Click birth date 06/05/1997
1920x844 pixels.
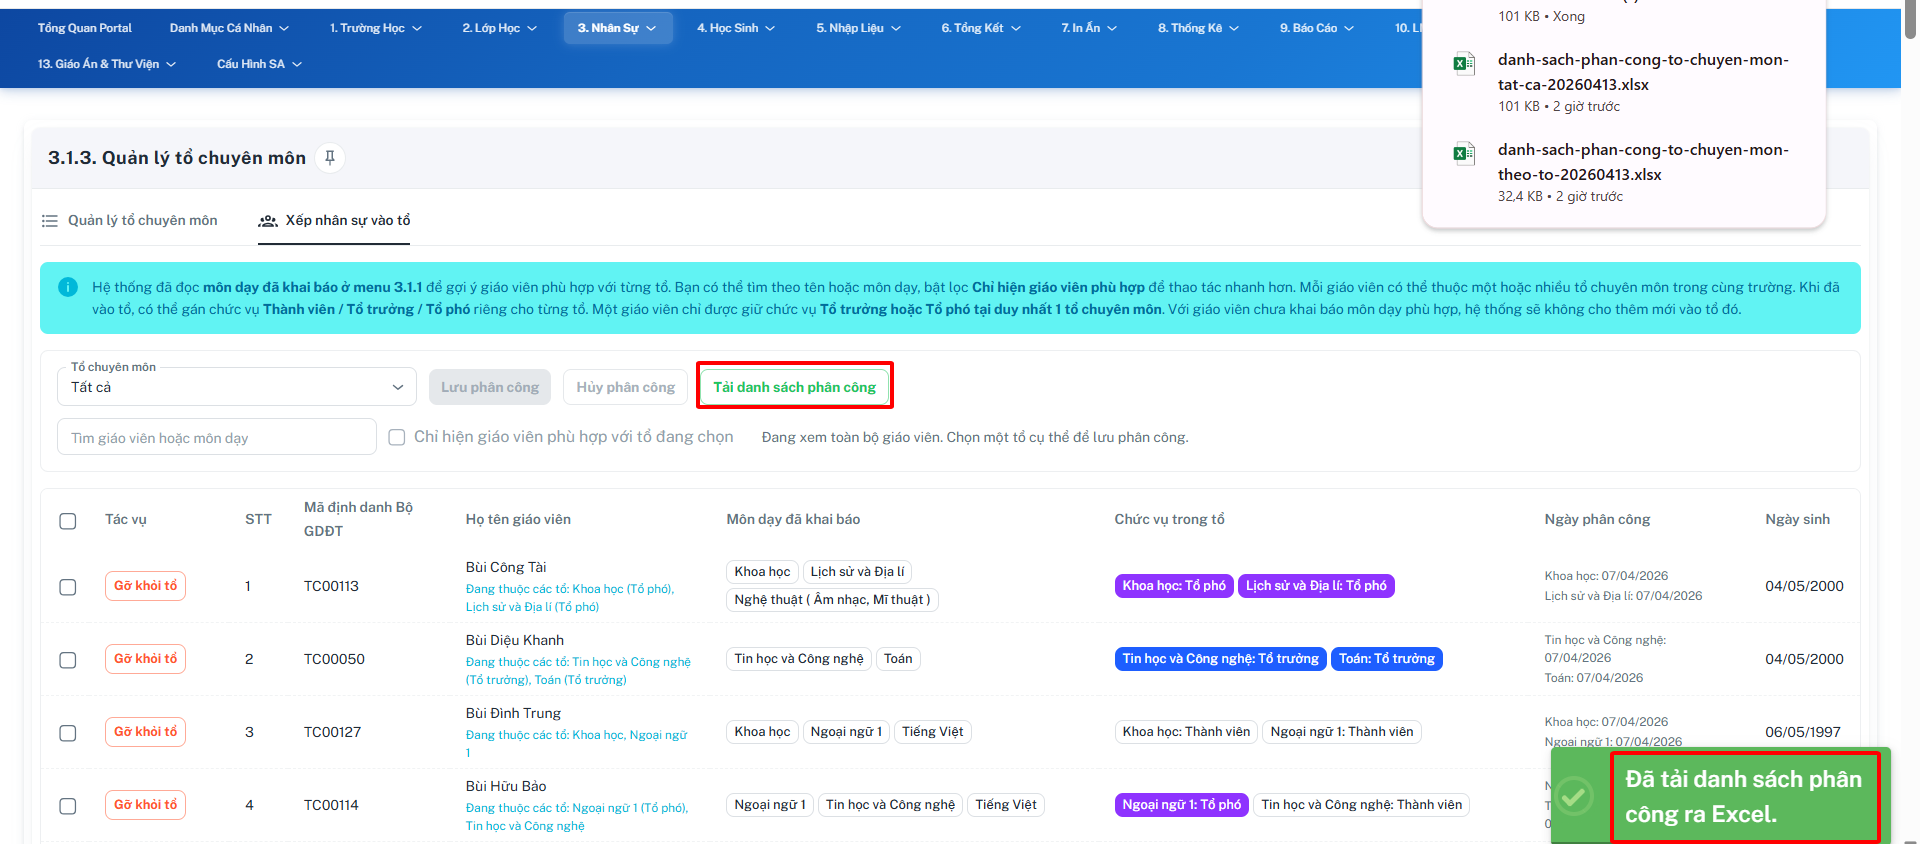pos(1803,732)
